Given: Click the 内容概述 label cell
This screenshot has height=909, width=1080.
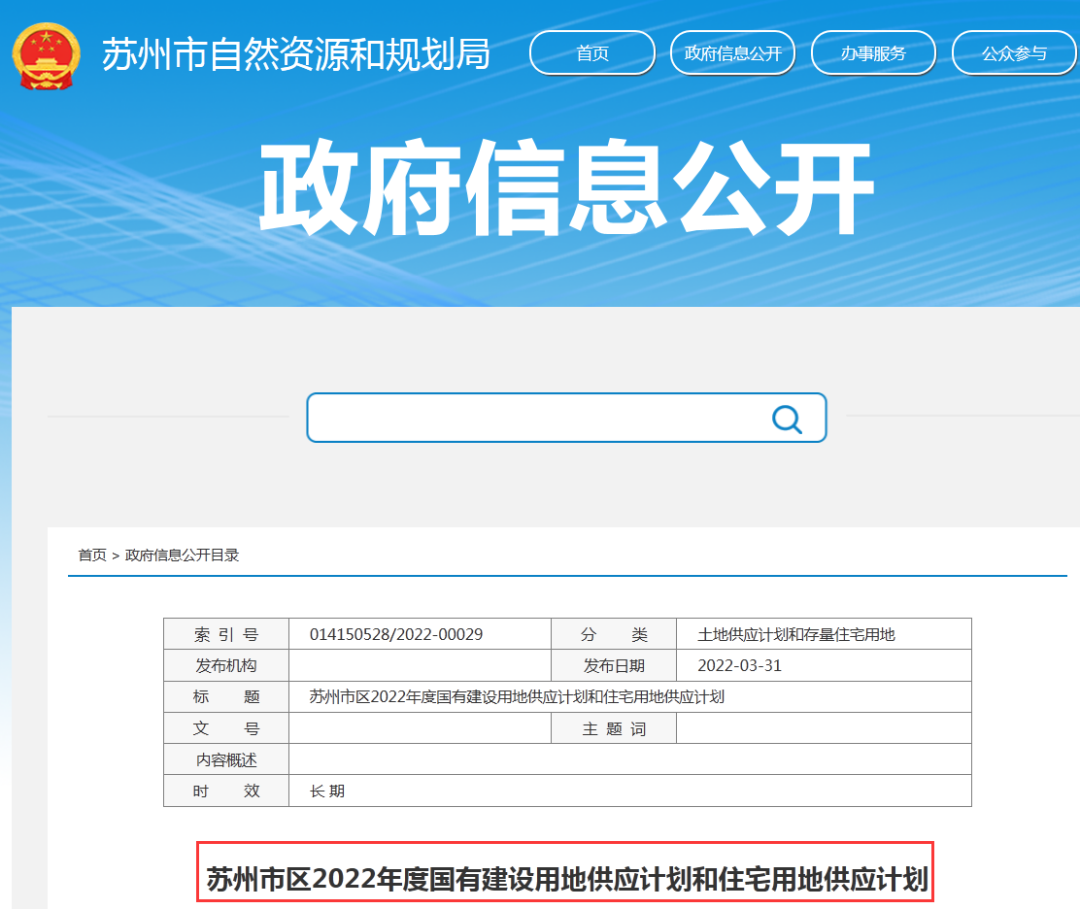Looking at the screenshot, I should coord(226,760).
